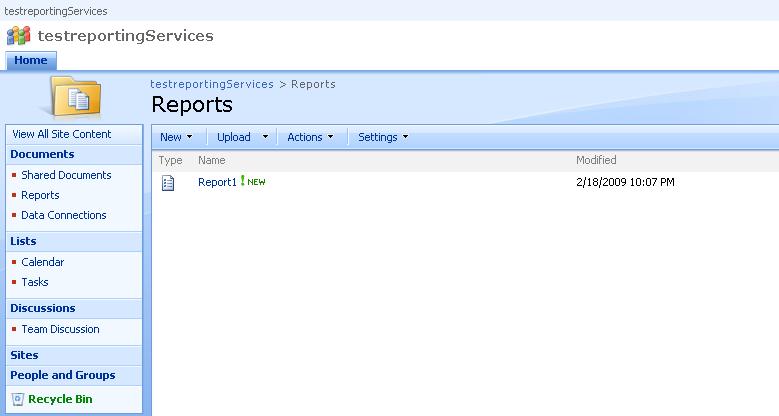Viewport: 779px width, 416px height.
Task: Select Reports in the sidebar
Action: (x=40, y=195)
